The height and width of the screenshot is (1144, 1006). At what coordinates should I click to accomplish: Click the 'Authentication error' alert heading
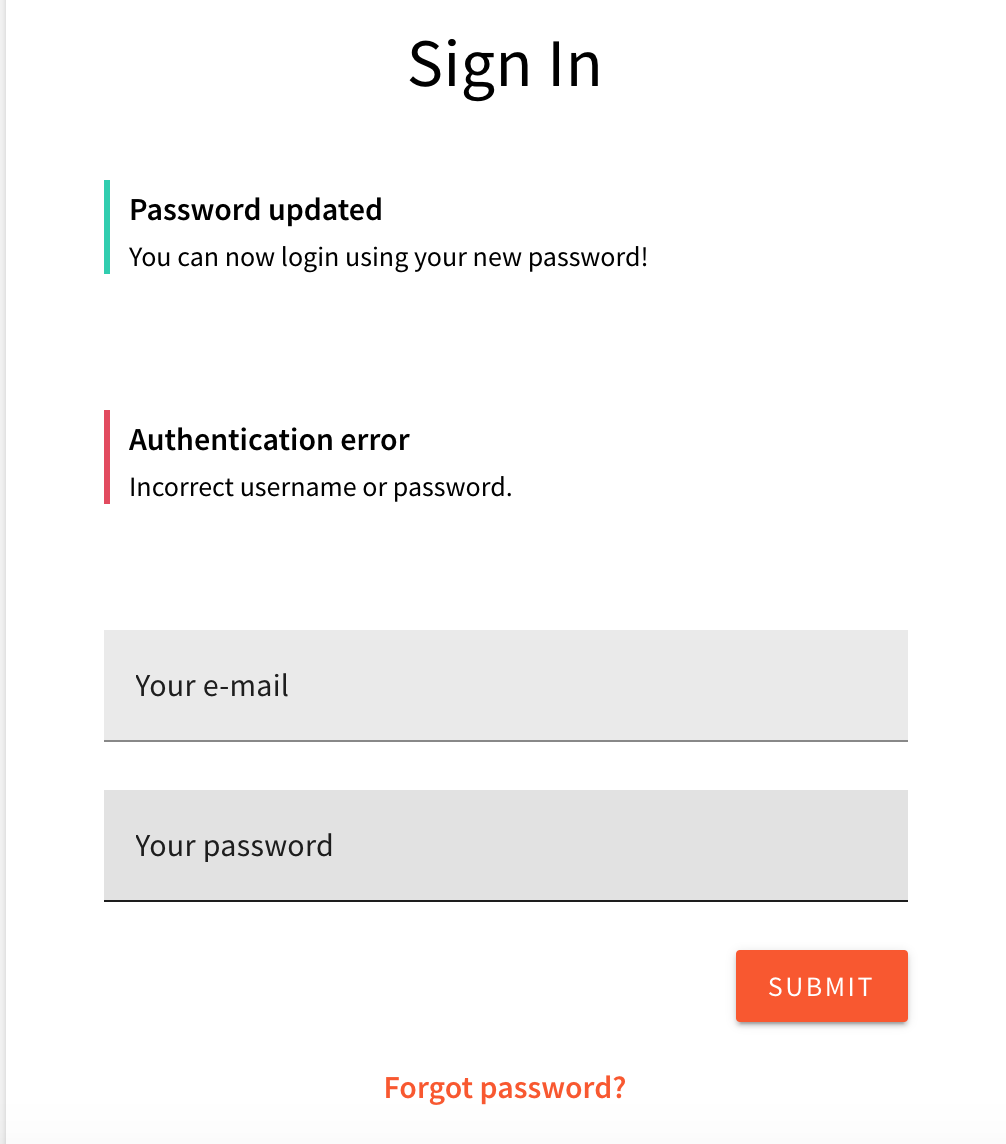click(269, 439)
